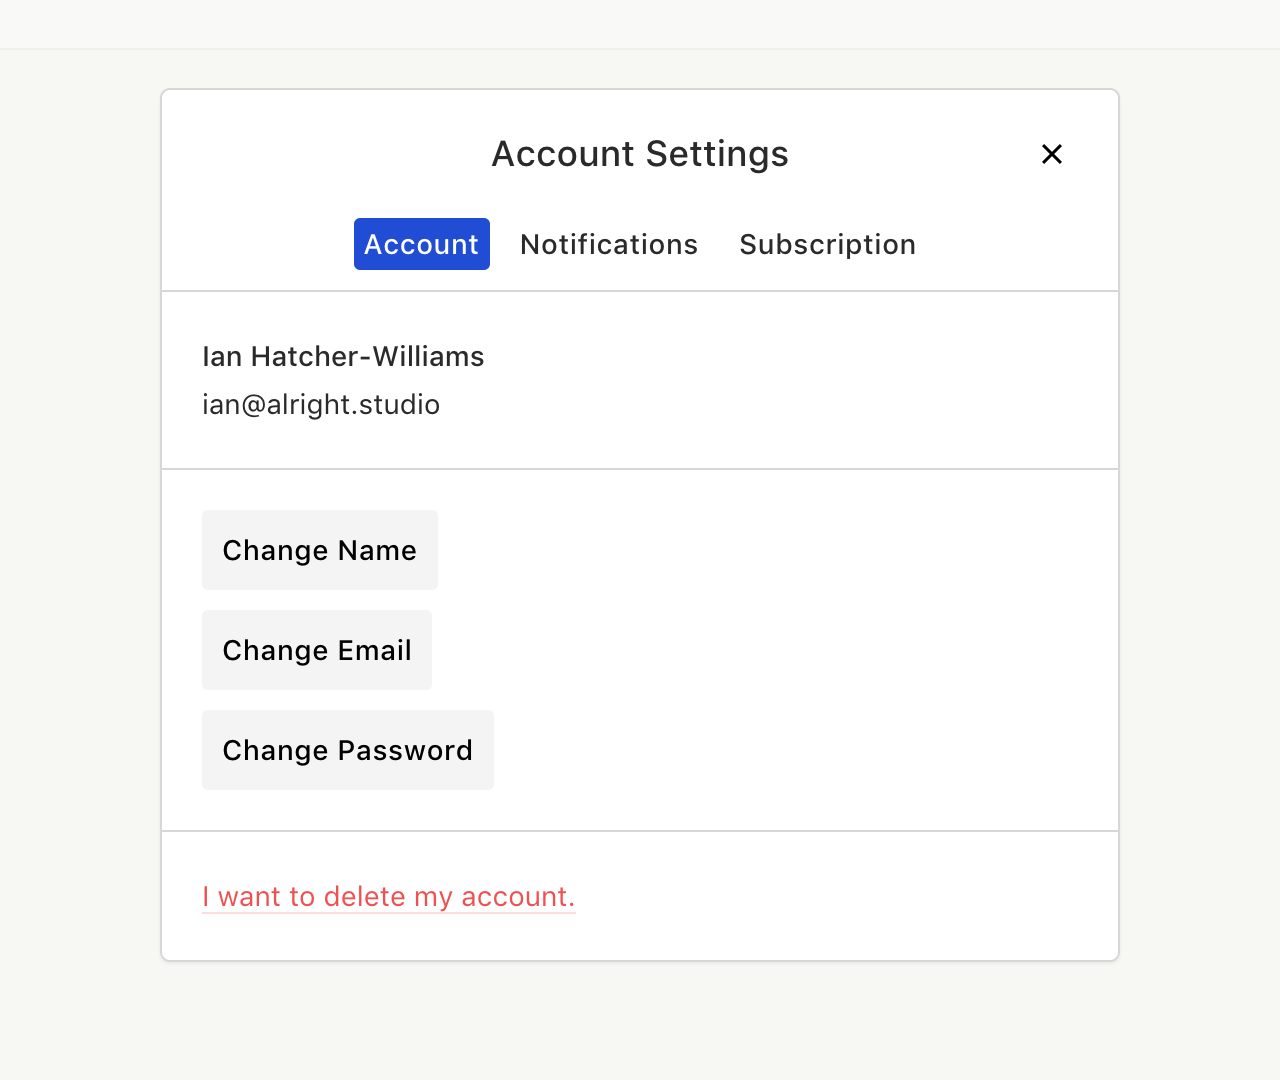Select the Account tab

pyautogui.click(x=422, y=244)
